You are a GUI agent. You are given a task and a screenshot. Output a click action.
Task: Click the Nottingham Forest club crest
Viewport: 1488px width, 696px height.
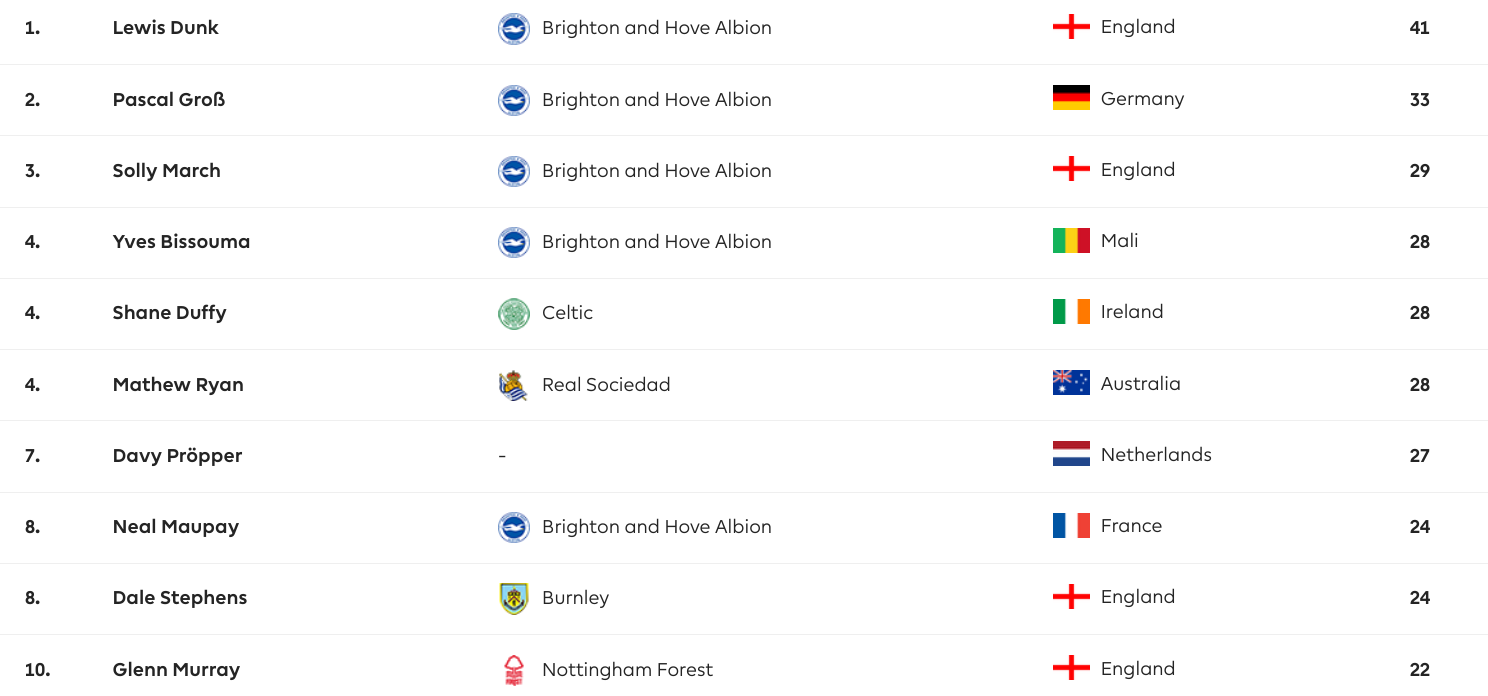coord(514,670)
